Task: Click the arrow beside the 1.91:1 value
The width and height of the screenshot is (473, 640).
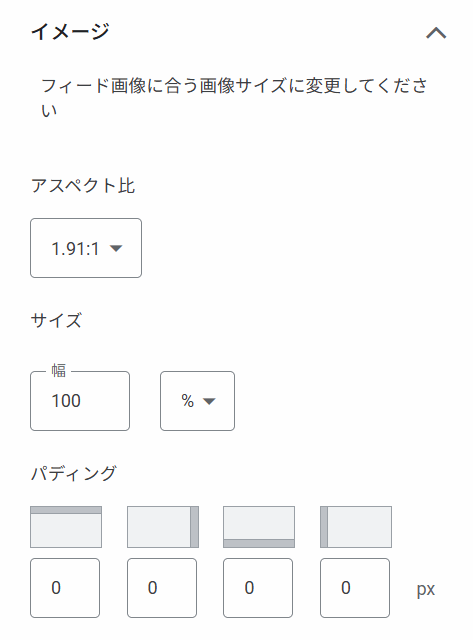Action: [x=116, y=249]
